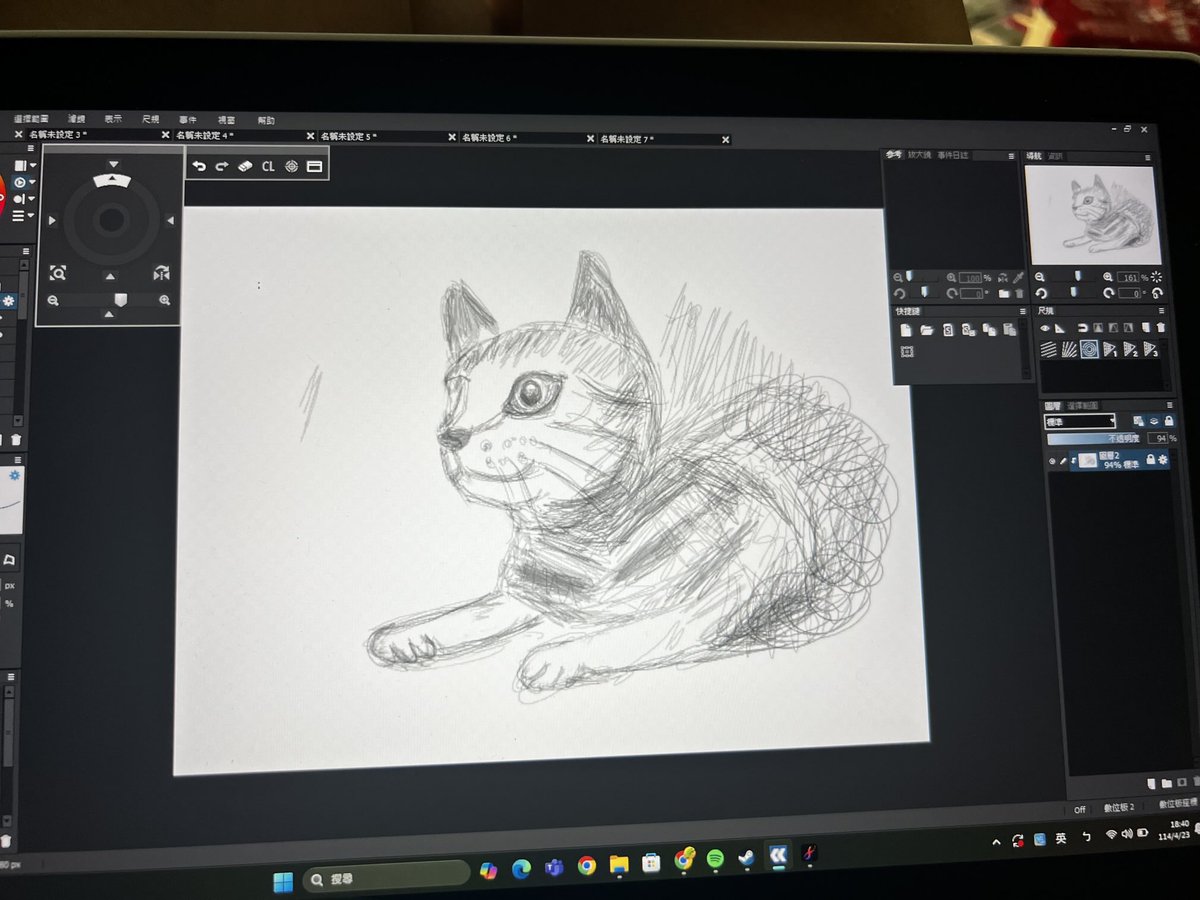Click the Windows Start button
This screenshot has width=1200, height=900.
(283, 882)
